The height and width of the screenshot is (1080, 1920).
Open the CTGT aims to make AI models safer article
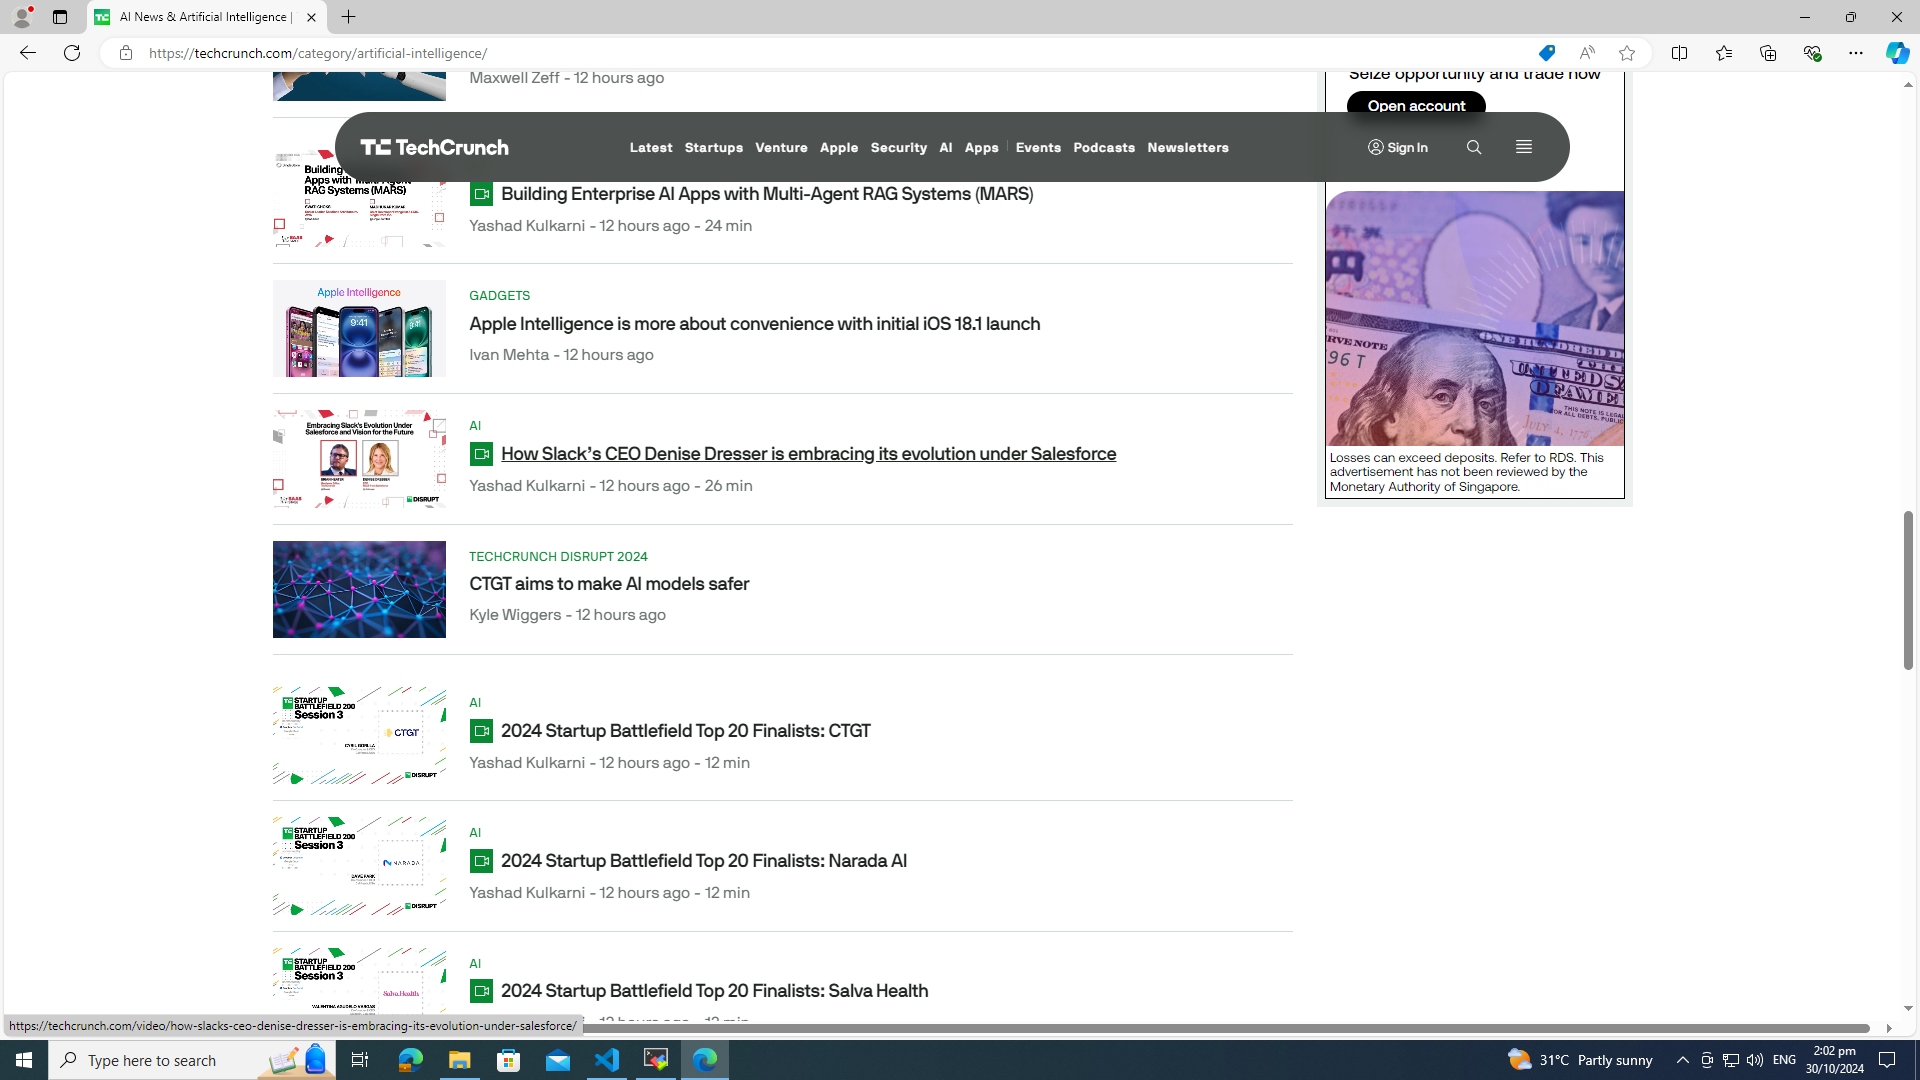[x=608, y=584]
